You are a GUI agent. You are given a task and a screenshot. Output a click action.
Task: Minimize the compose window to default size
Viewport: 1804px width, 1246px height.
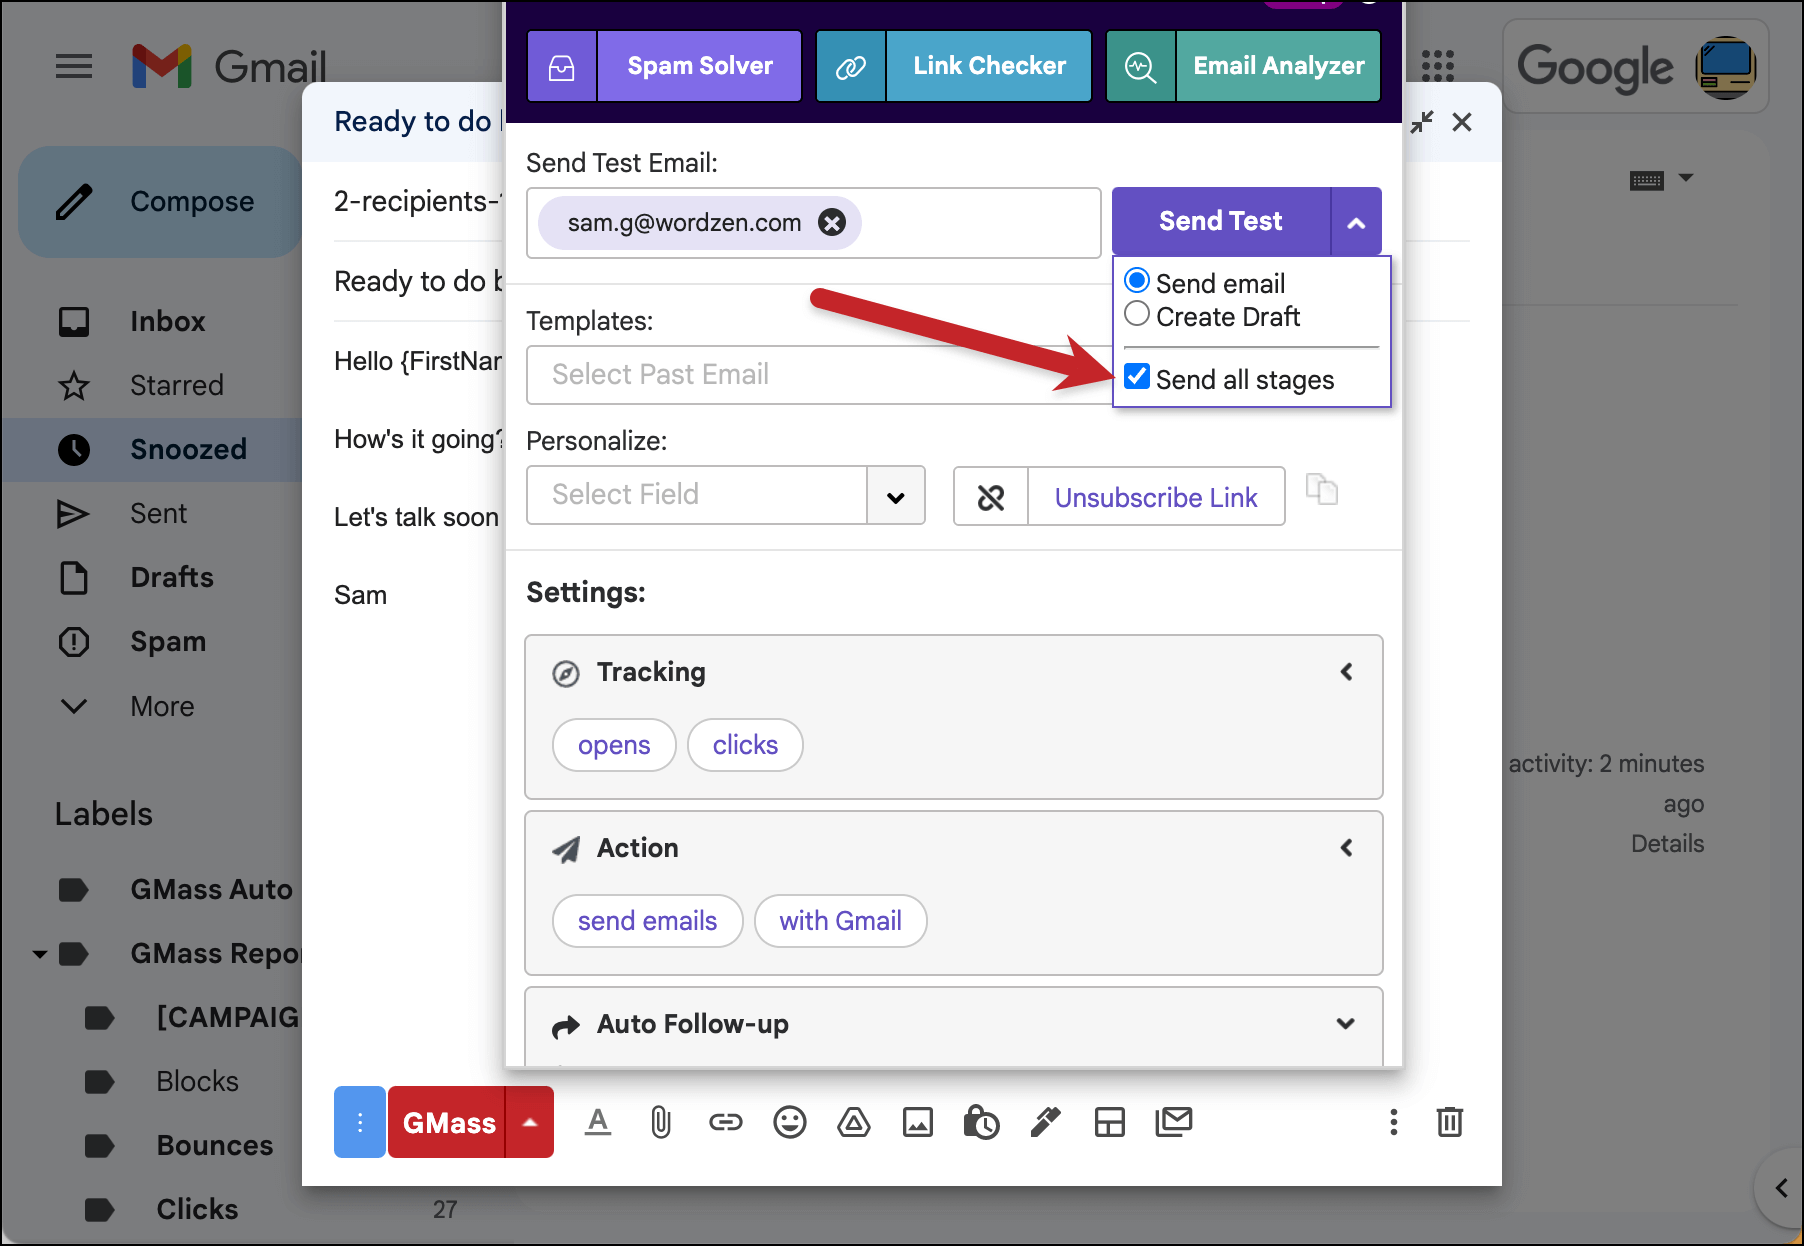[x=1422, y=122]
